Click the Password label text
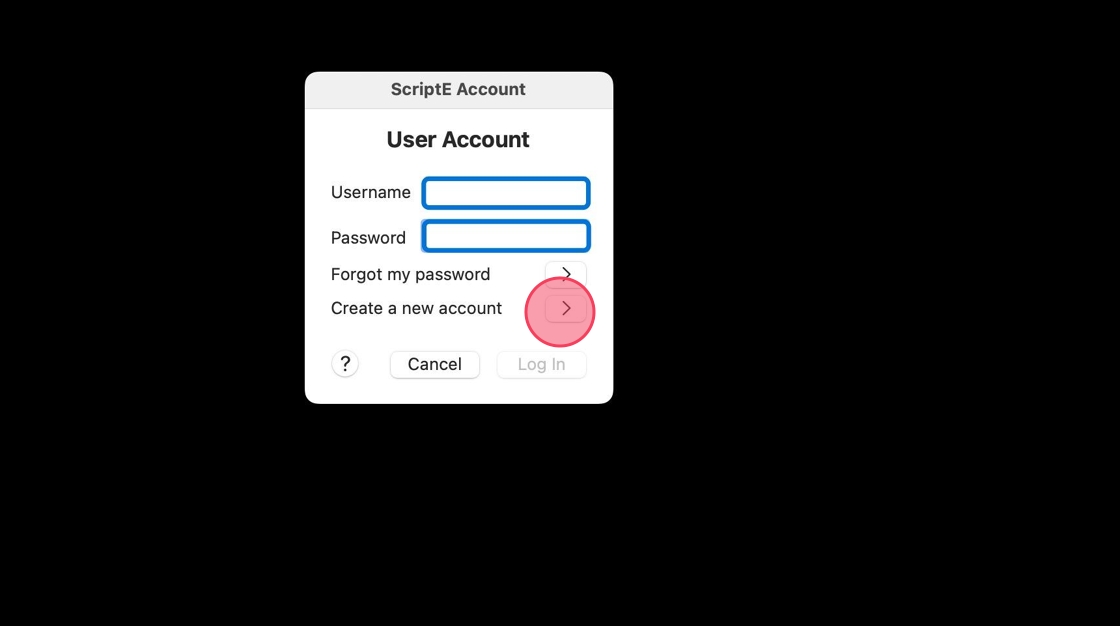 click(368, 237)
